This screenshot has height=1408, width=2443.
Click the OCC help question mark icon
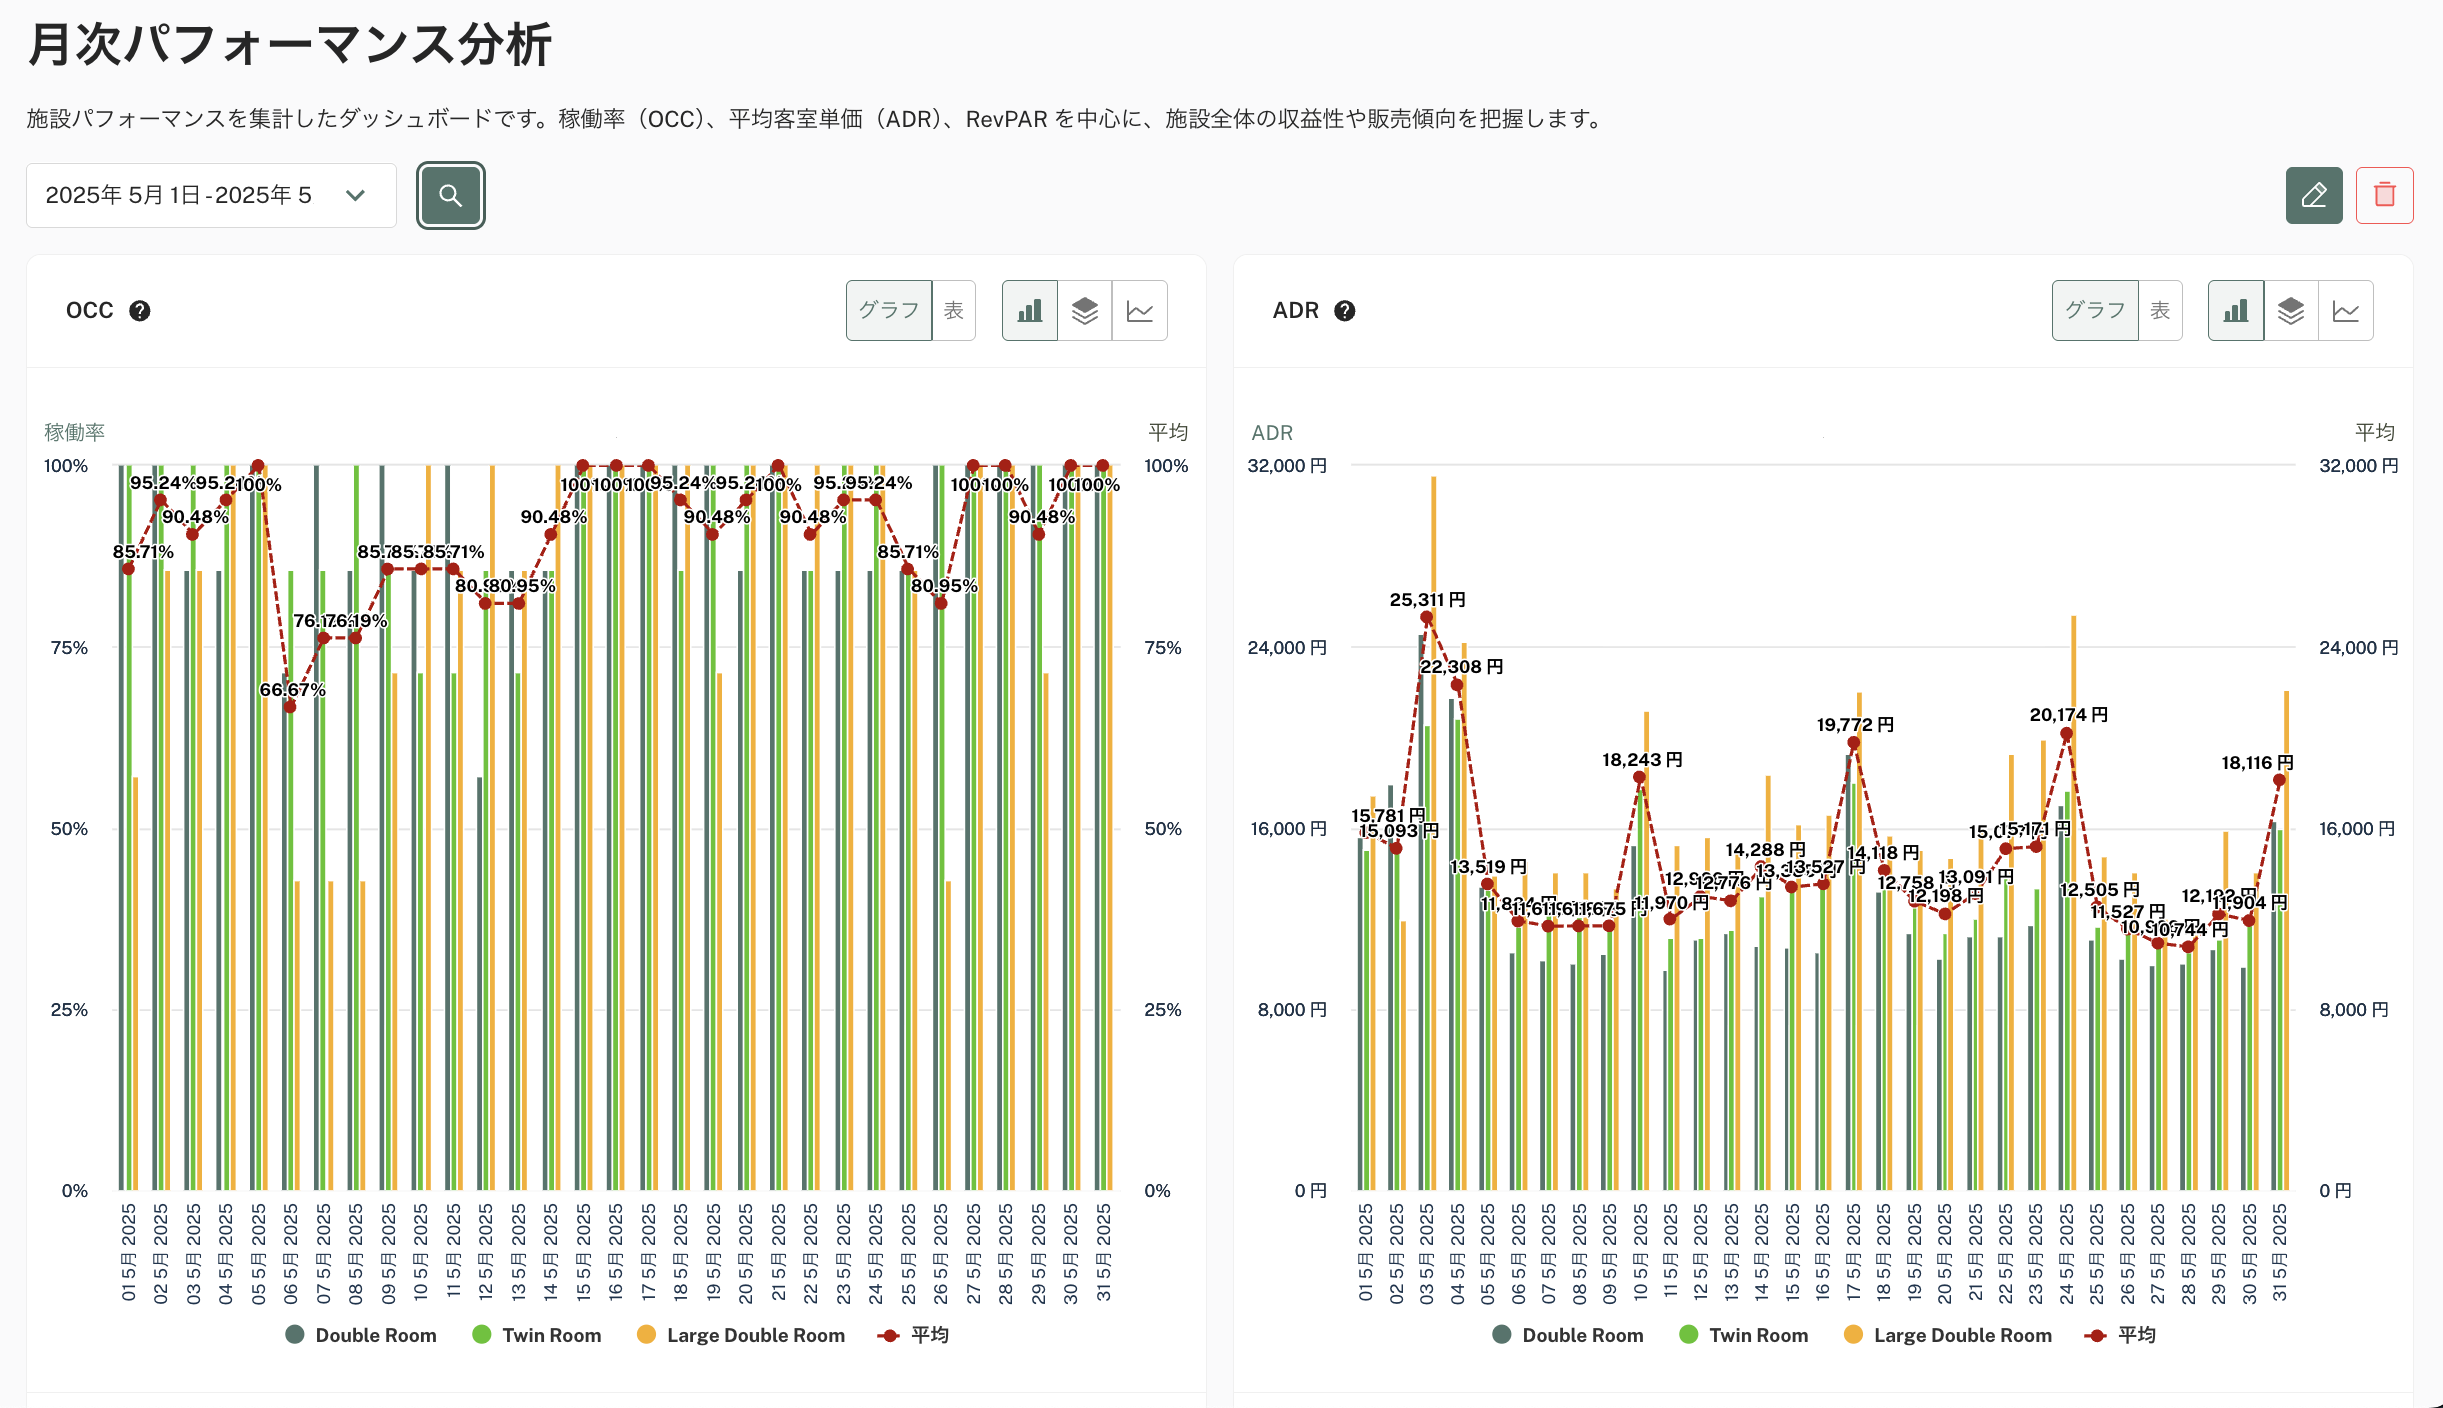(x=140, y=311)
